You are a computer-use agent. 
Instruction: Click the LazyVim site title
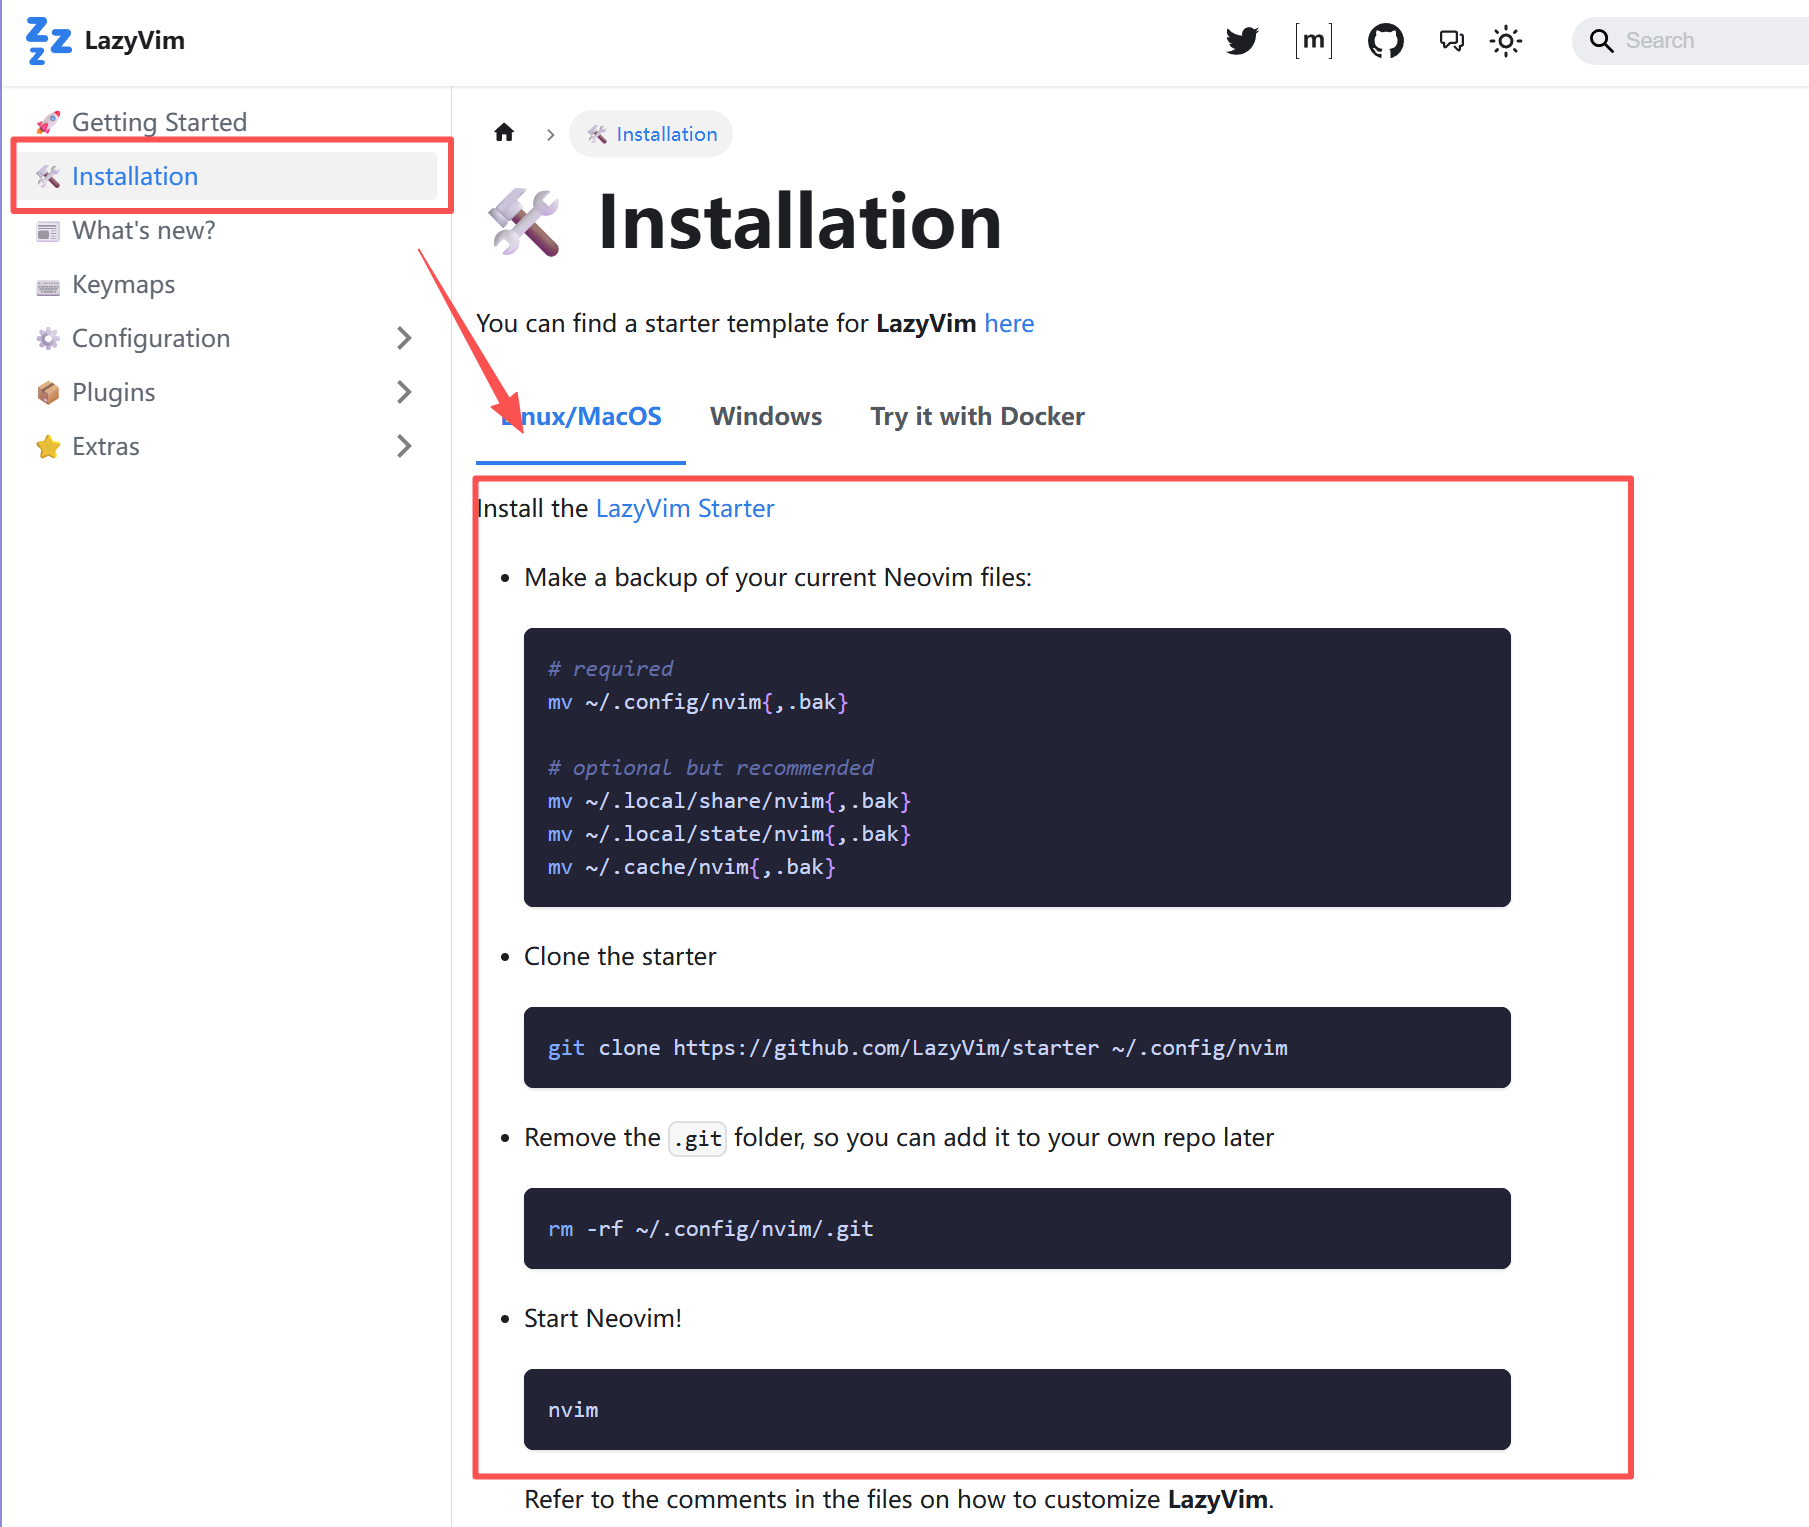point(135,41)
